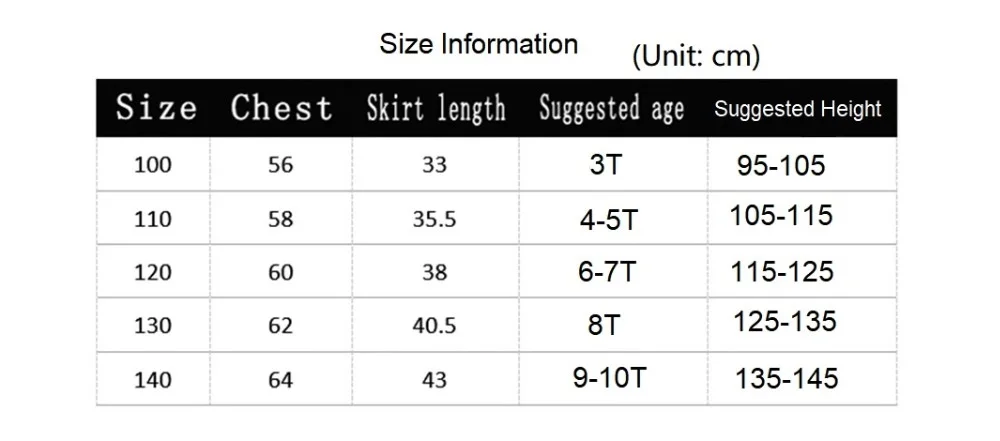Click the size 120 cell
The image size is (1000, 441).
[153, 273]
